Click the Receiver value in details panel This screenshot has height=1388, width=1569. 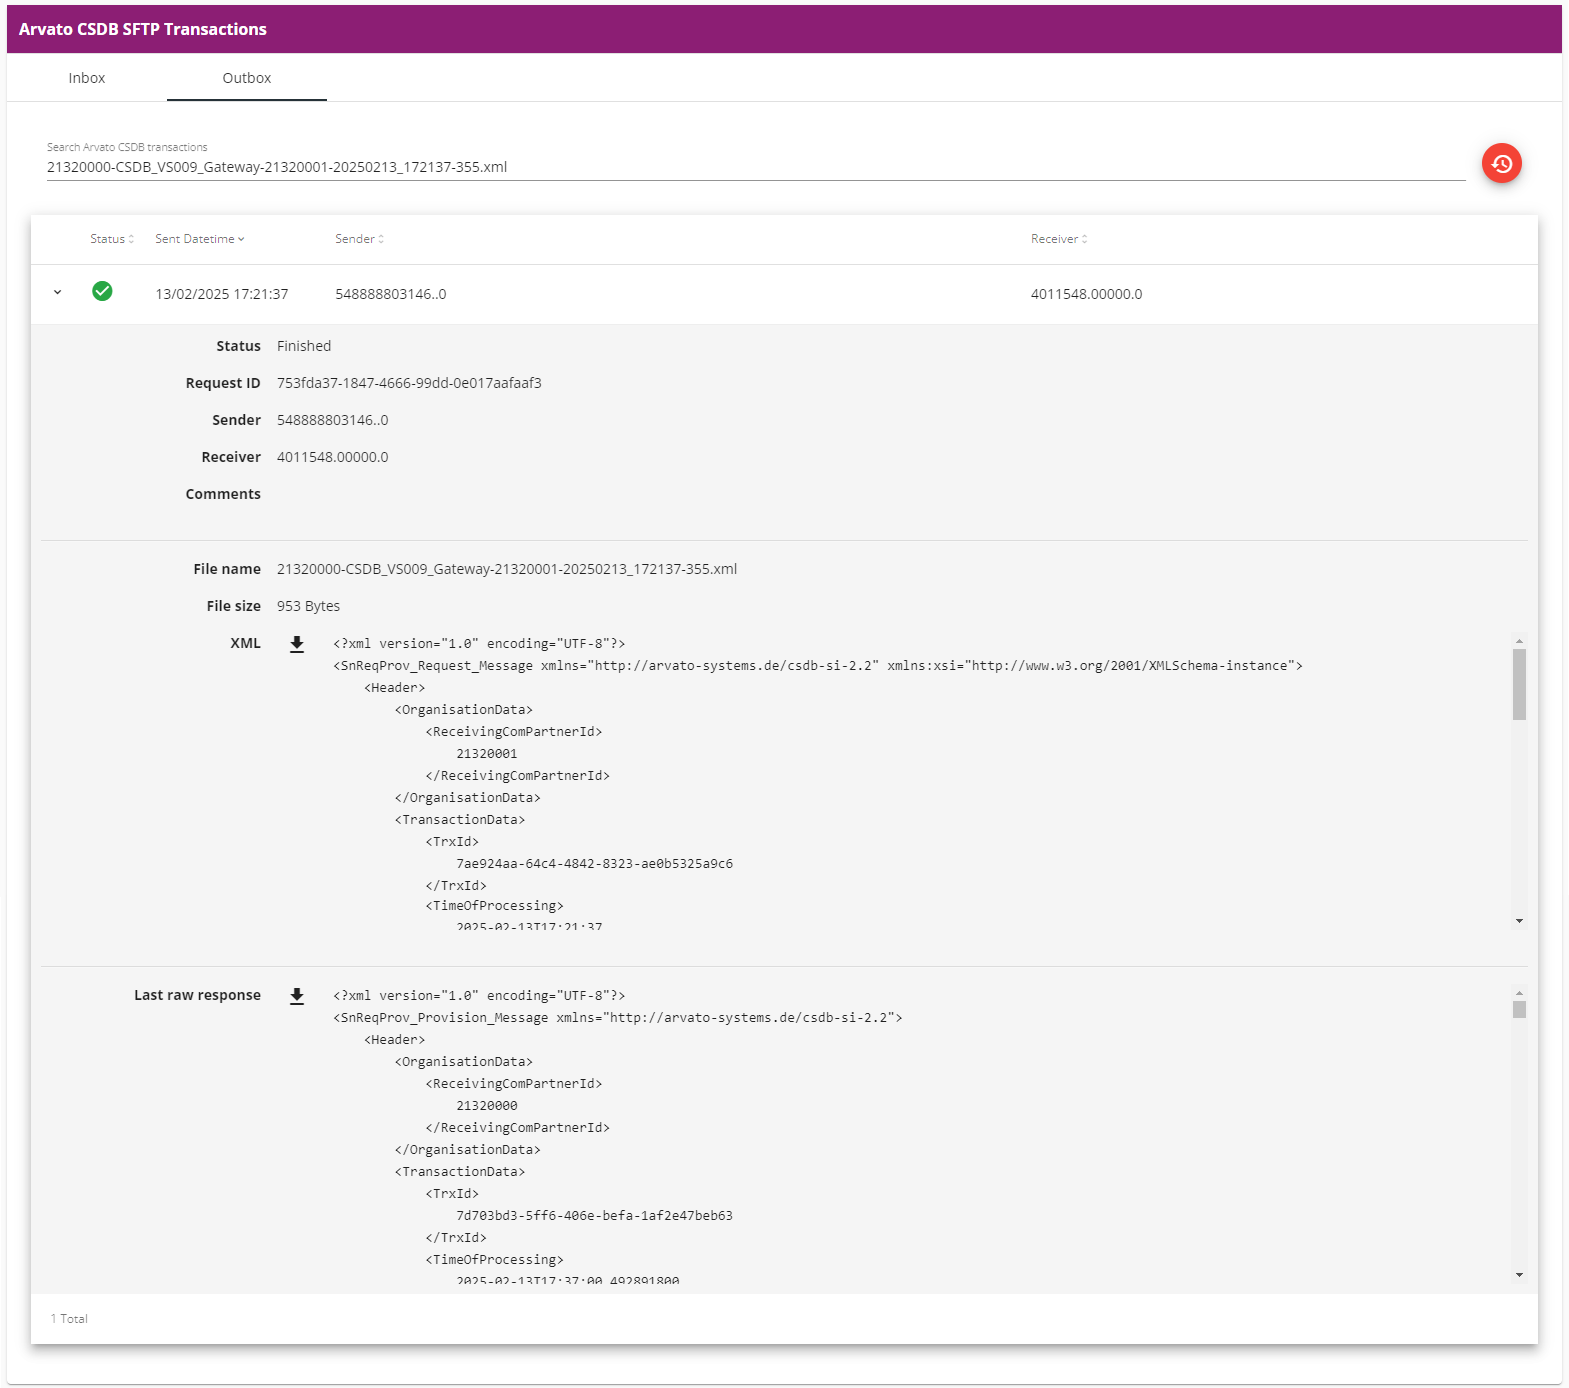[x=332, y=457]
